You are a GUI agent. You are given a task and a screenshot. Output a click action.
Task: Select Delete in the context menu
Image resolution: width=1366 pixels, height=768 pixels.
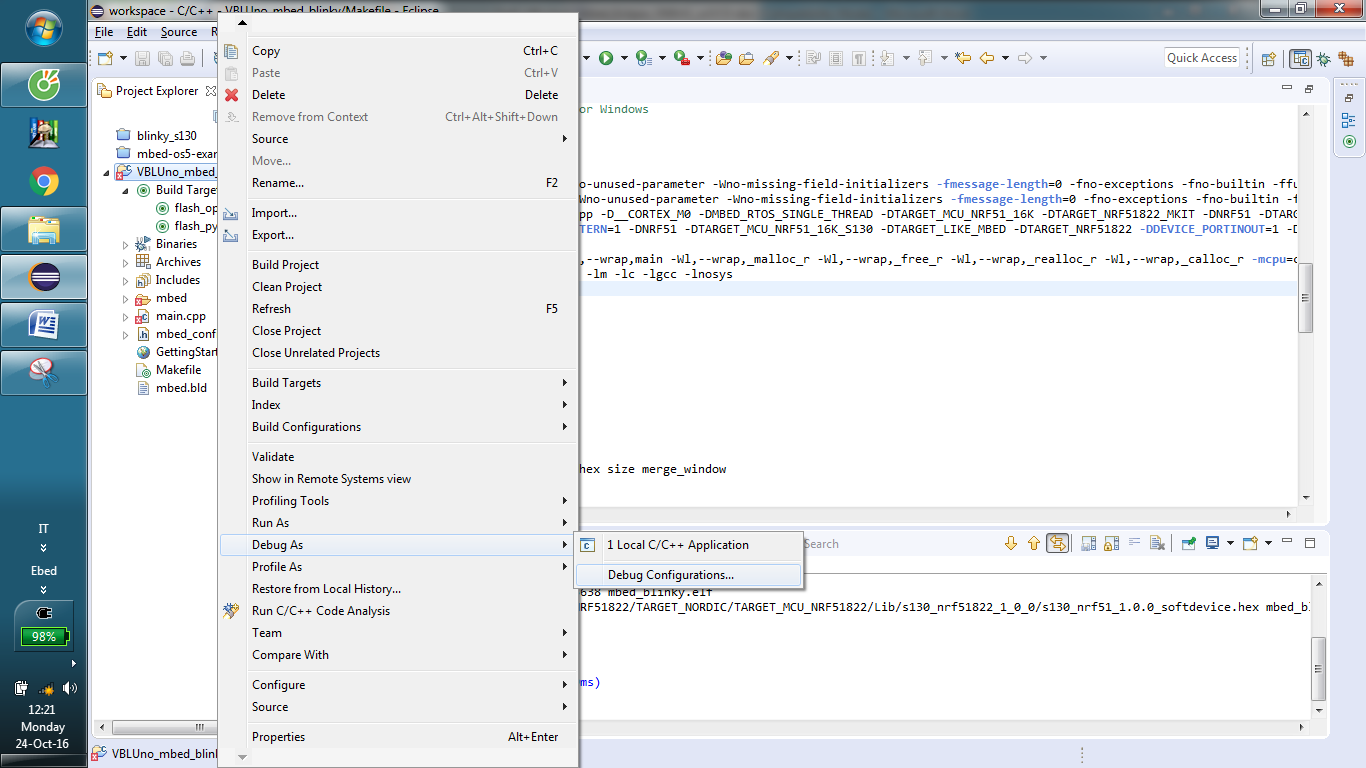coord(398,95)
